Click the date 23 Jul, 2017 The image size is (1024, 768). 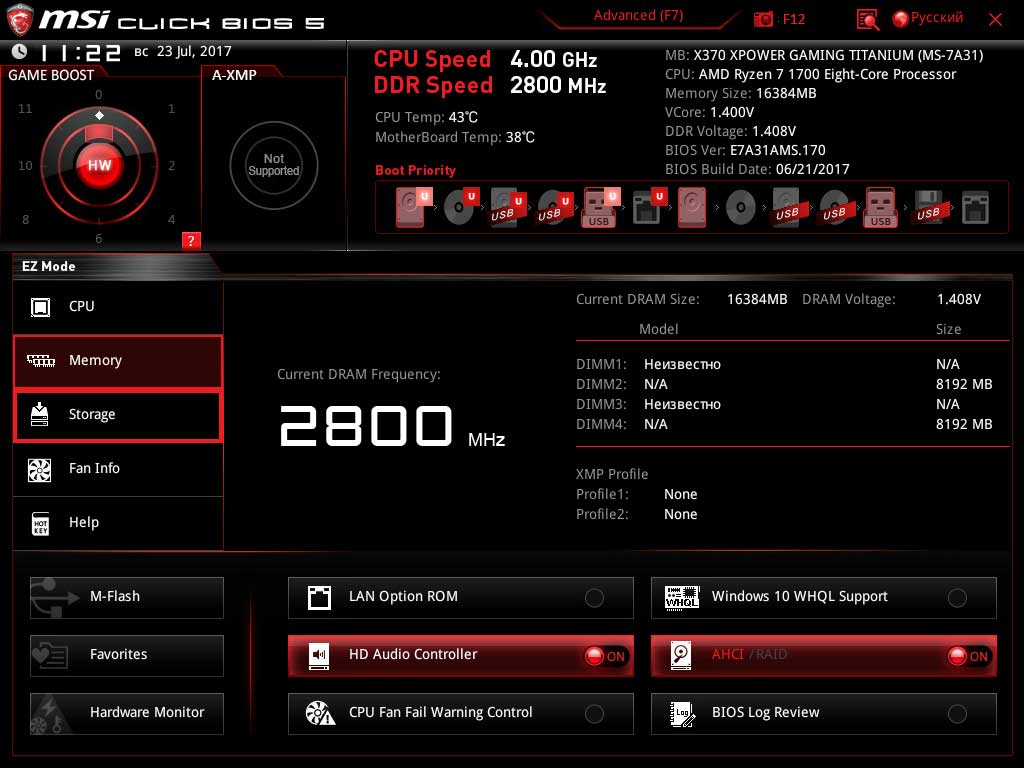194,51
